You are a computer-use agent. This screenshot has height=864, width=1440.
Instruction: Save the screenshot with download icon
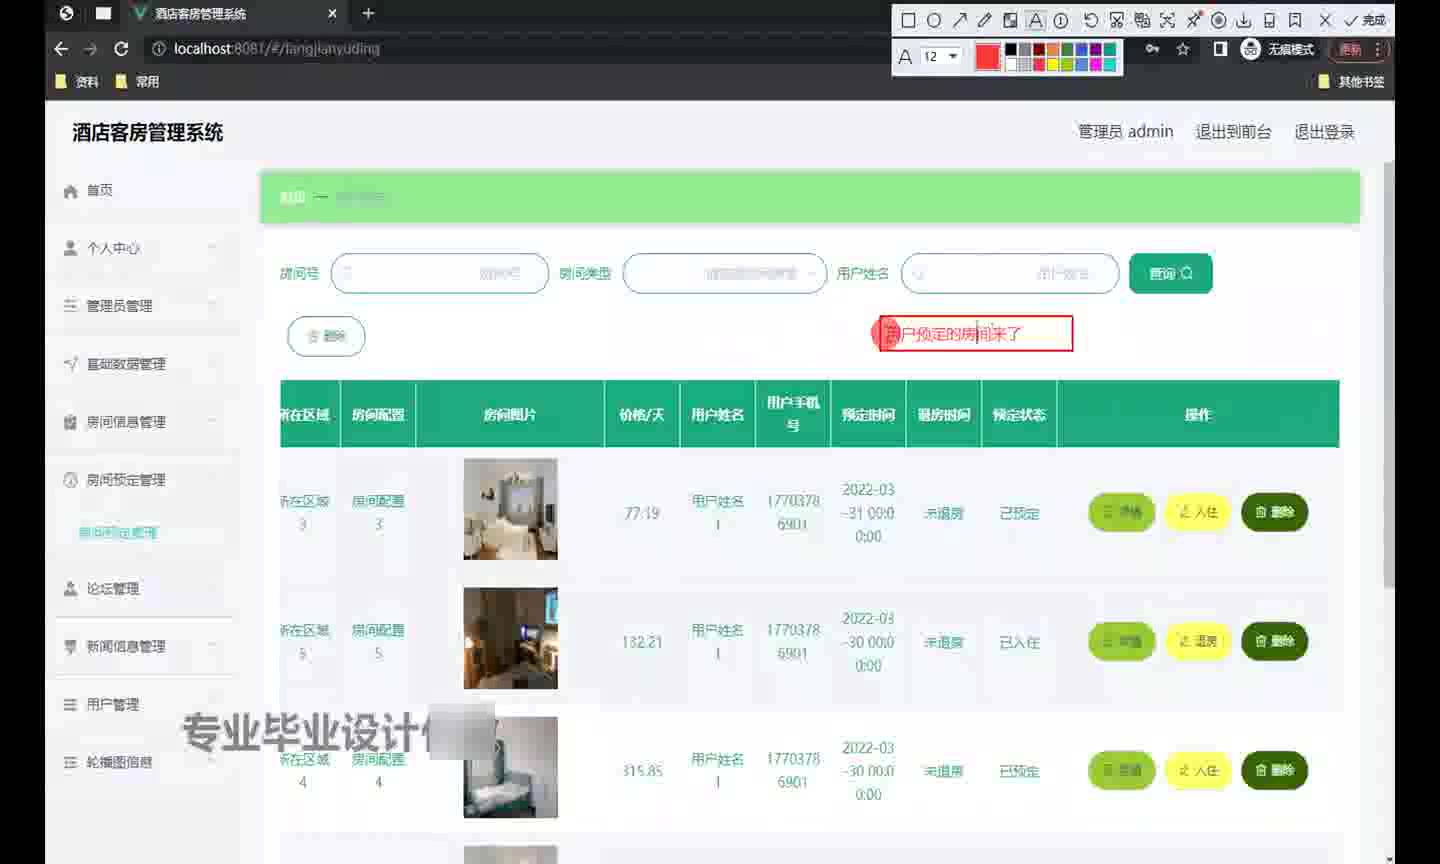[1243, 20]
